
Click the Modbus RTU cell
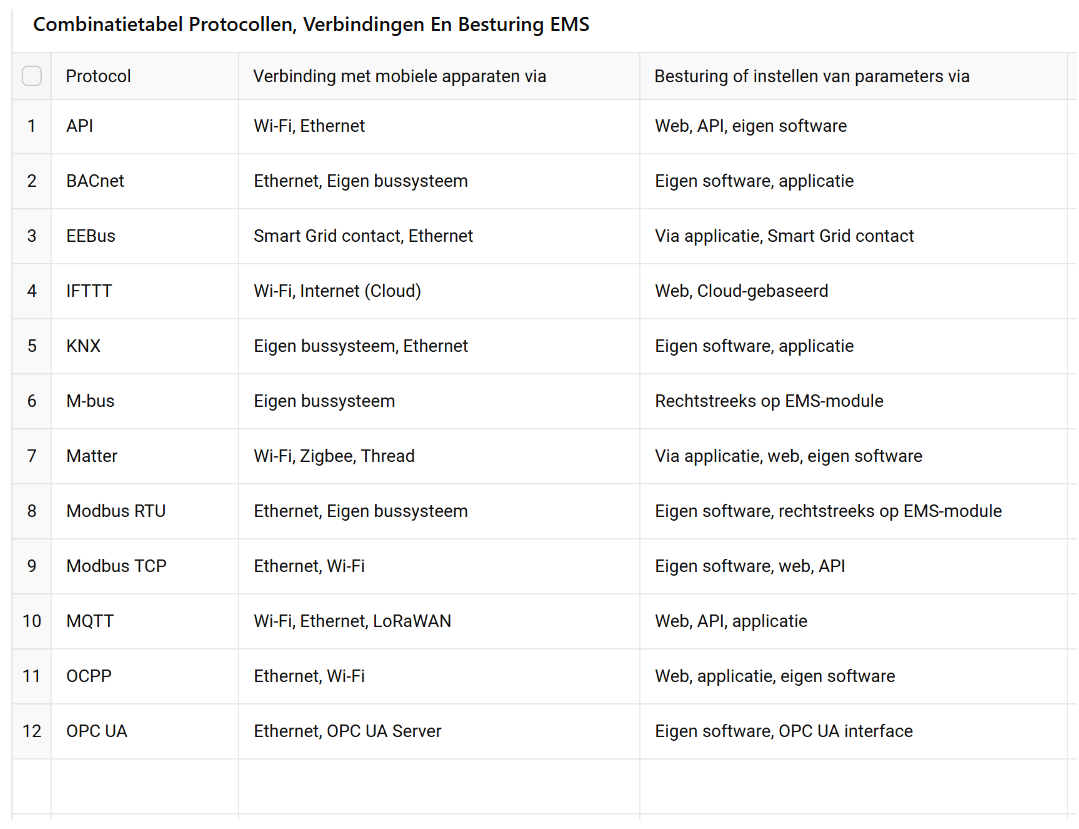(145, 512)
